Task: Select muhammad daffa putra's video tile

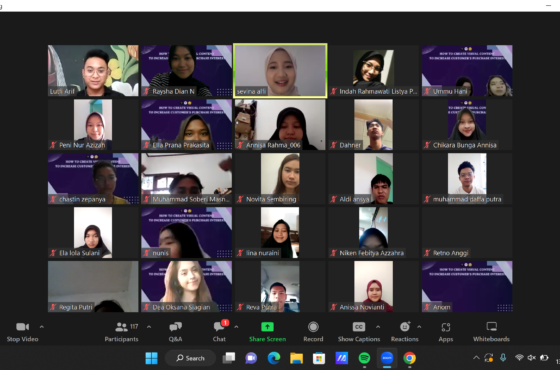Action: [x=467, y=179]
